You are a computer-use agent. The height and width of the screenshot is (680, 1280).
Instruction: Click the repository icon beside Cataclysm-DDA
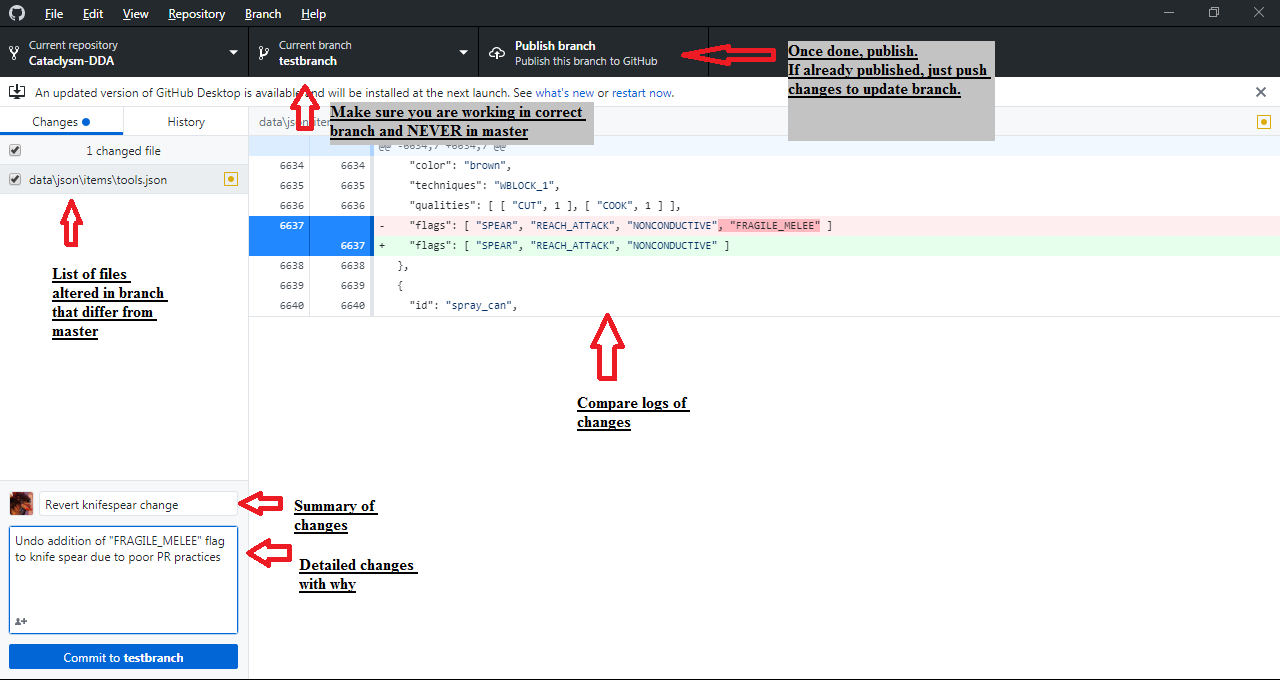(13, 53)
